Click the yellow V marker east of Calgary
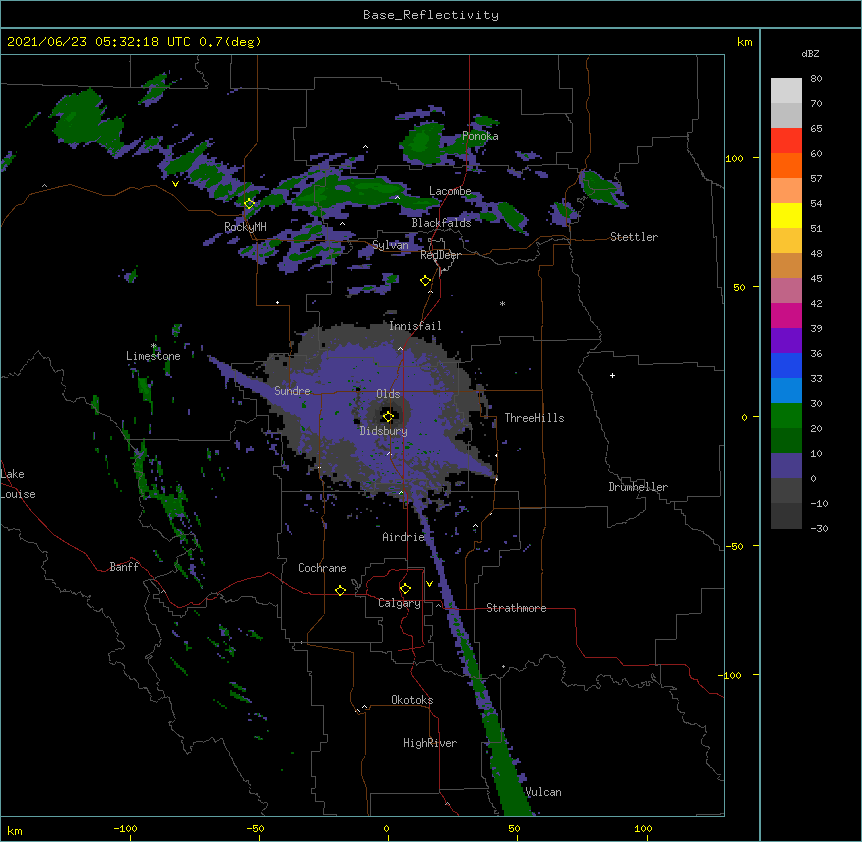Image resolution: width=862 pixels, height=842 pixels. click(429, 584)
